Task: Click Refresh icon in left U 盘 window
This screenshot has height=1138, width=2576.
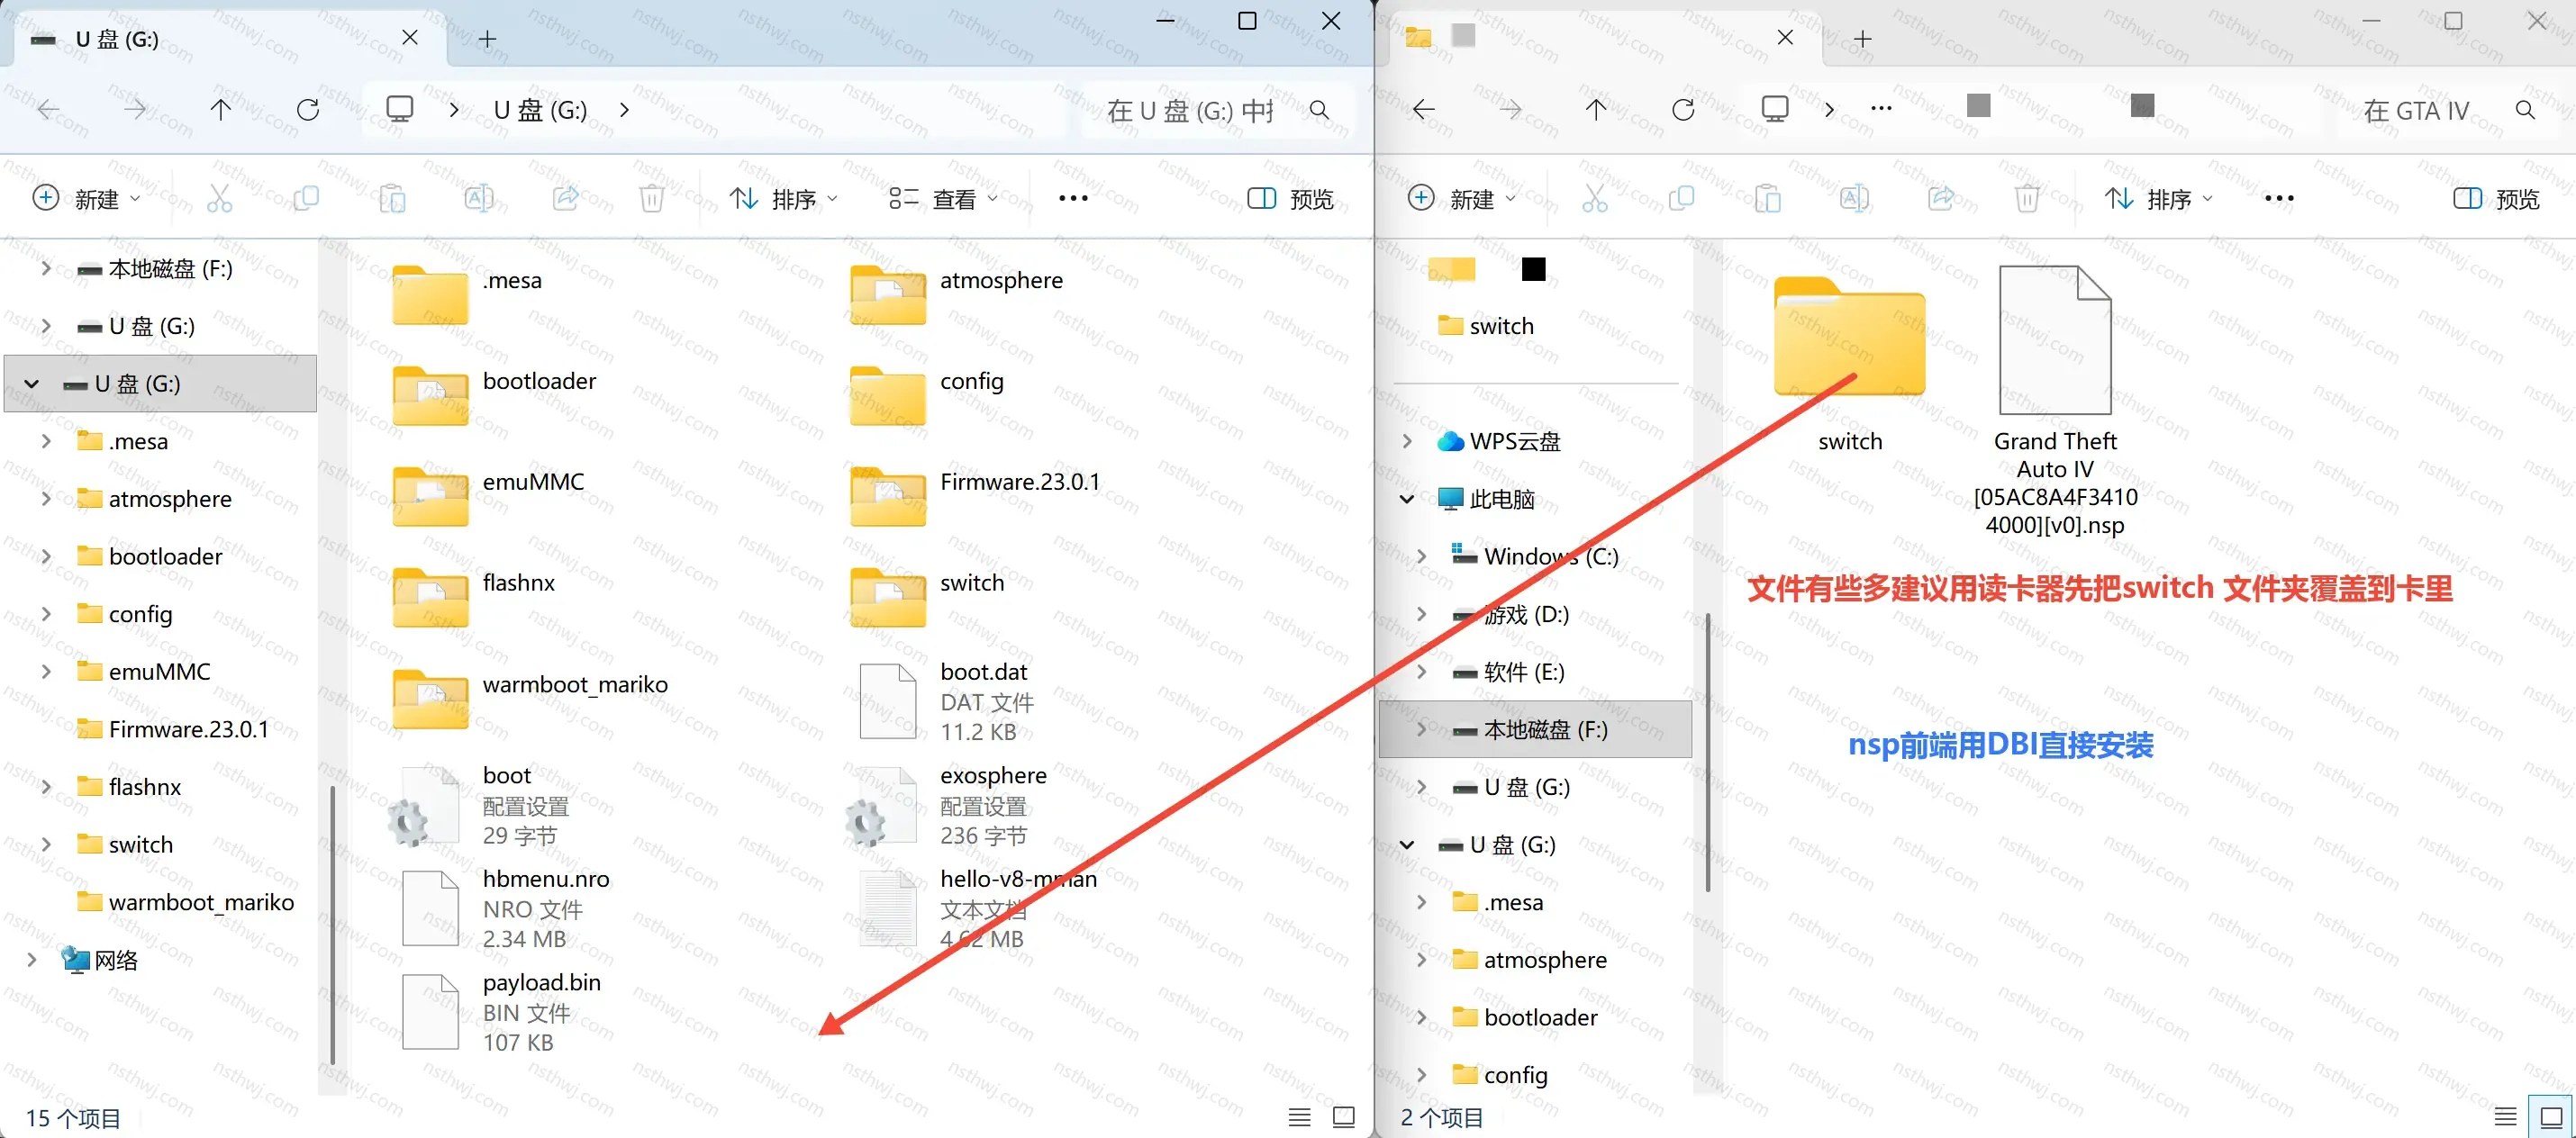Action: (308, 109)
